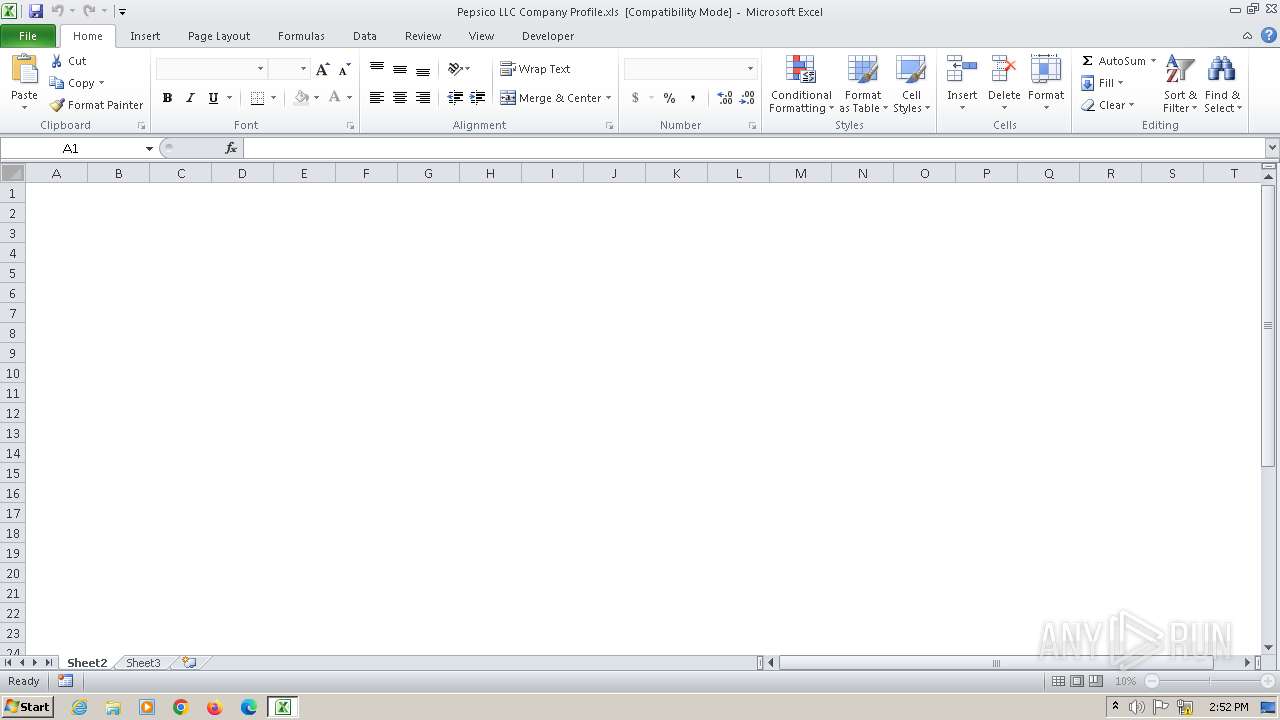Toggle Align Text Right

(x=423, y=98)
